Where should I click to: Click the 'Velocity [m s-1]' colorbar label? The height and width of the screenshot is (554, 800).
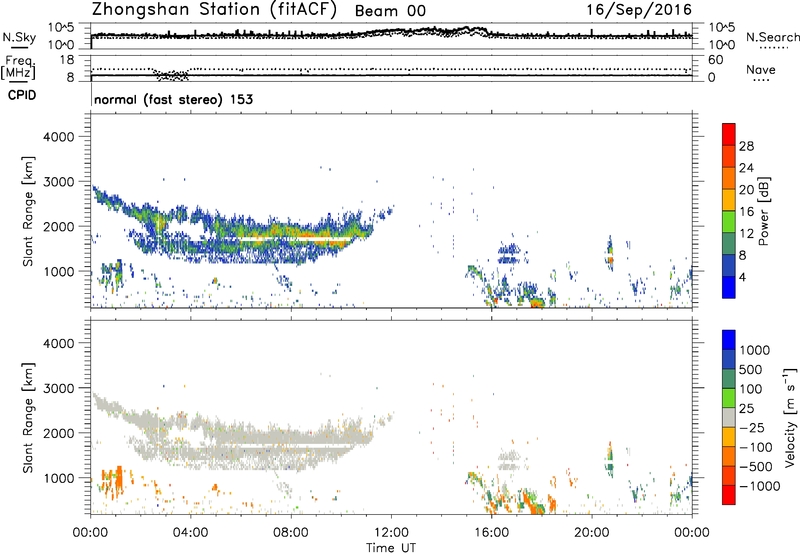(791, 417)
